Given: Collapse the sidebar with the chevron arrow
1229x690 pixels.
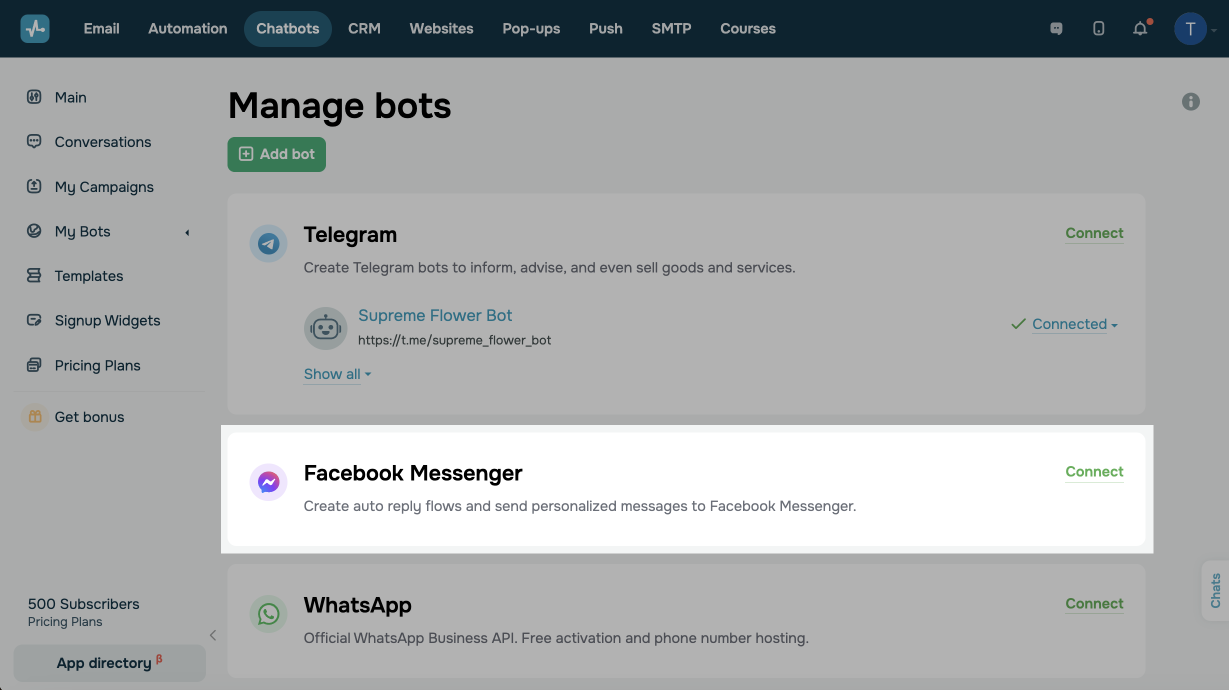Looking at the screenshot, I should coord(213,635).
